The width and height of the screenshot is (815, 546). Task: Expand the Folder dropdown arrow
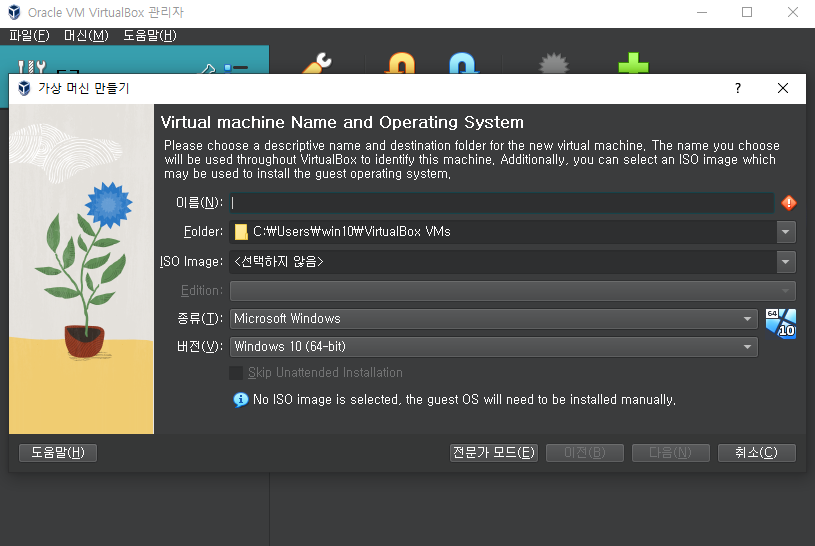coord(785,232)
